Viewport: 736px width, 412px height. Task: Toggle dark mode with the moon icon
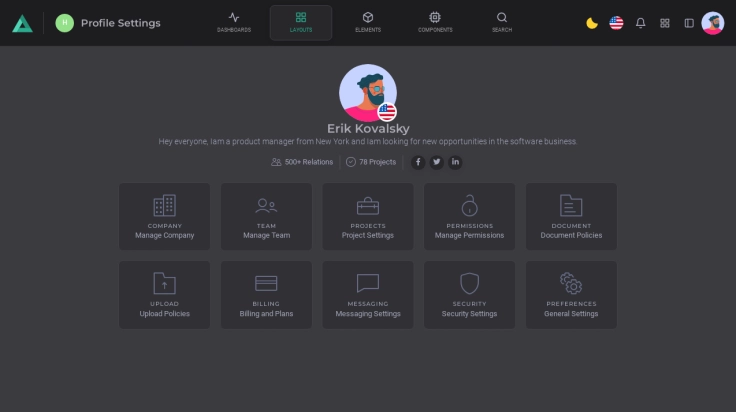[x=592, y=23]
